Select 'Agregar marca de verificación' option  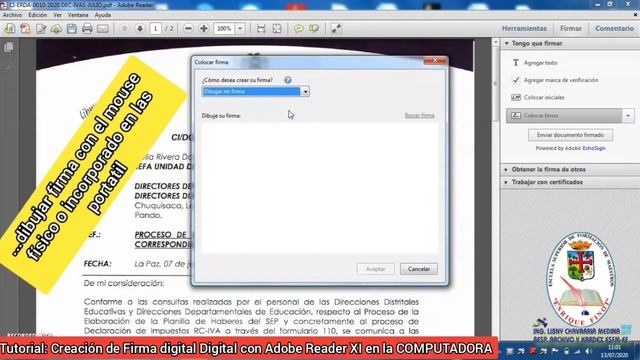561,80
